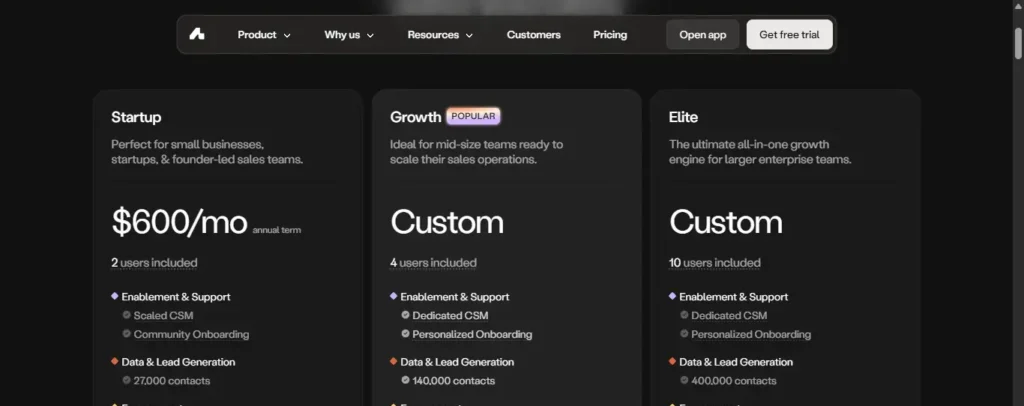
Task: Click the vertical page scrollbar thumb
Action: tap(1018, 44)
